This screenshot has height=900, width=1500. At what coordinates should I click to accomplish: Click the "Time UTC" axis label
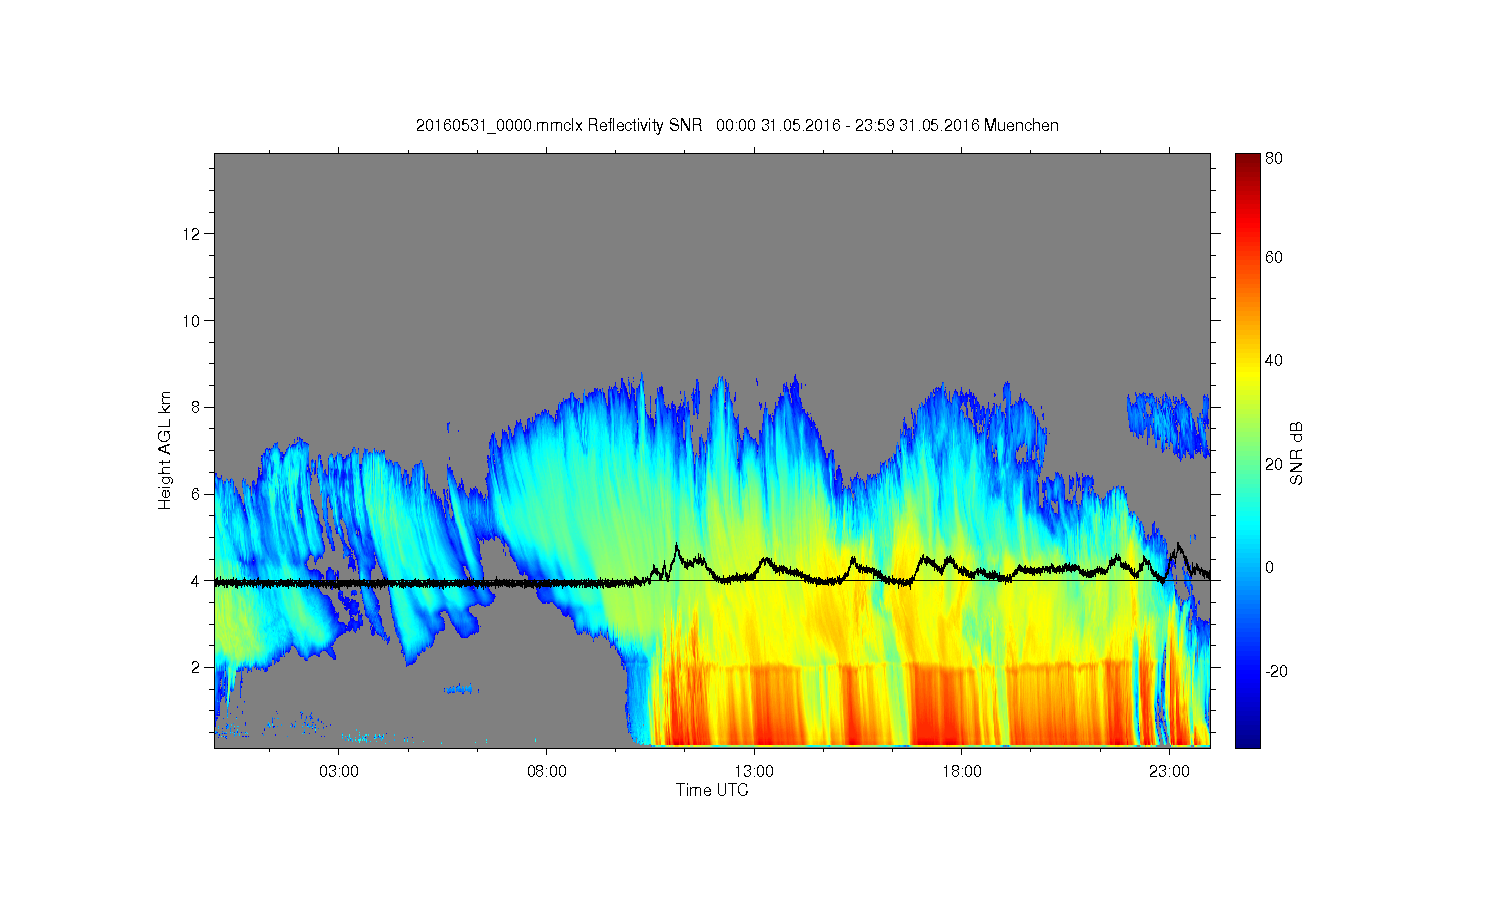tap(712, 790)
